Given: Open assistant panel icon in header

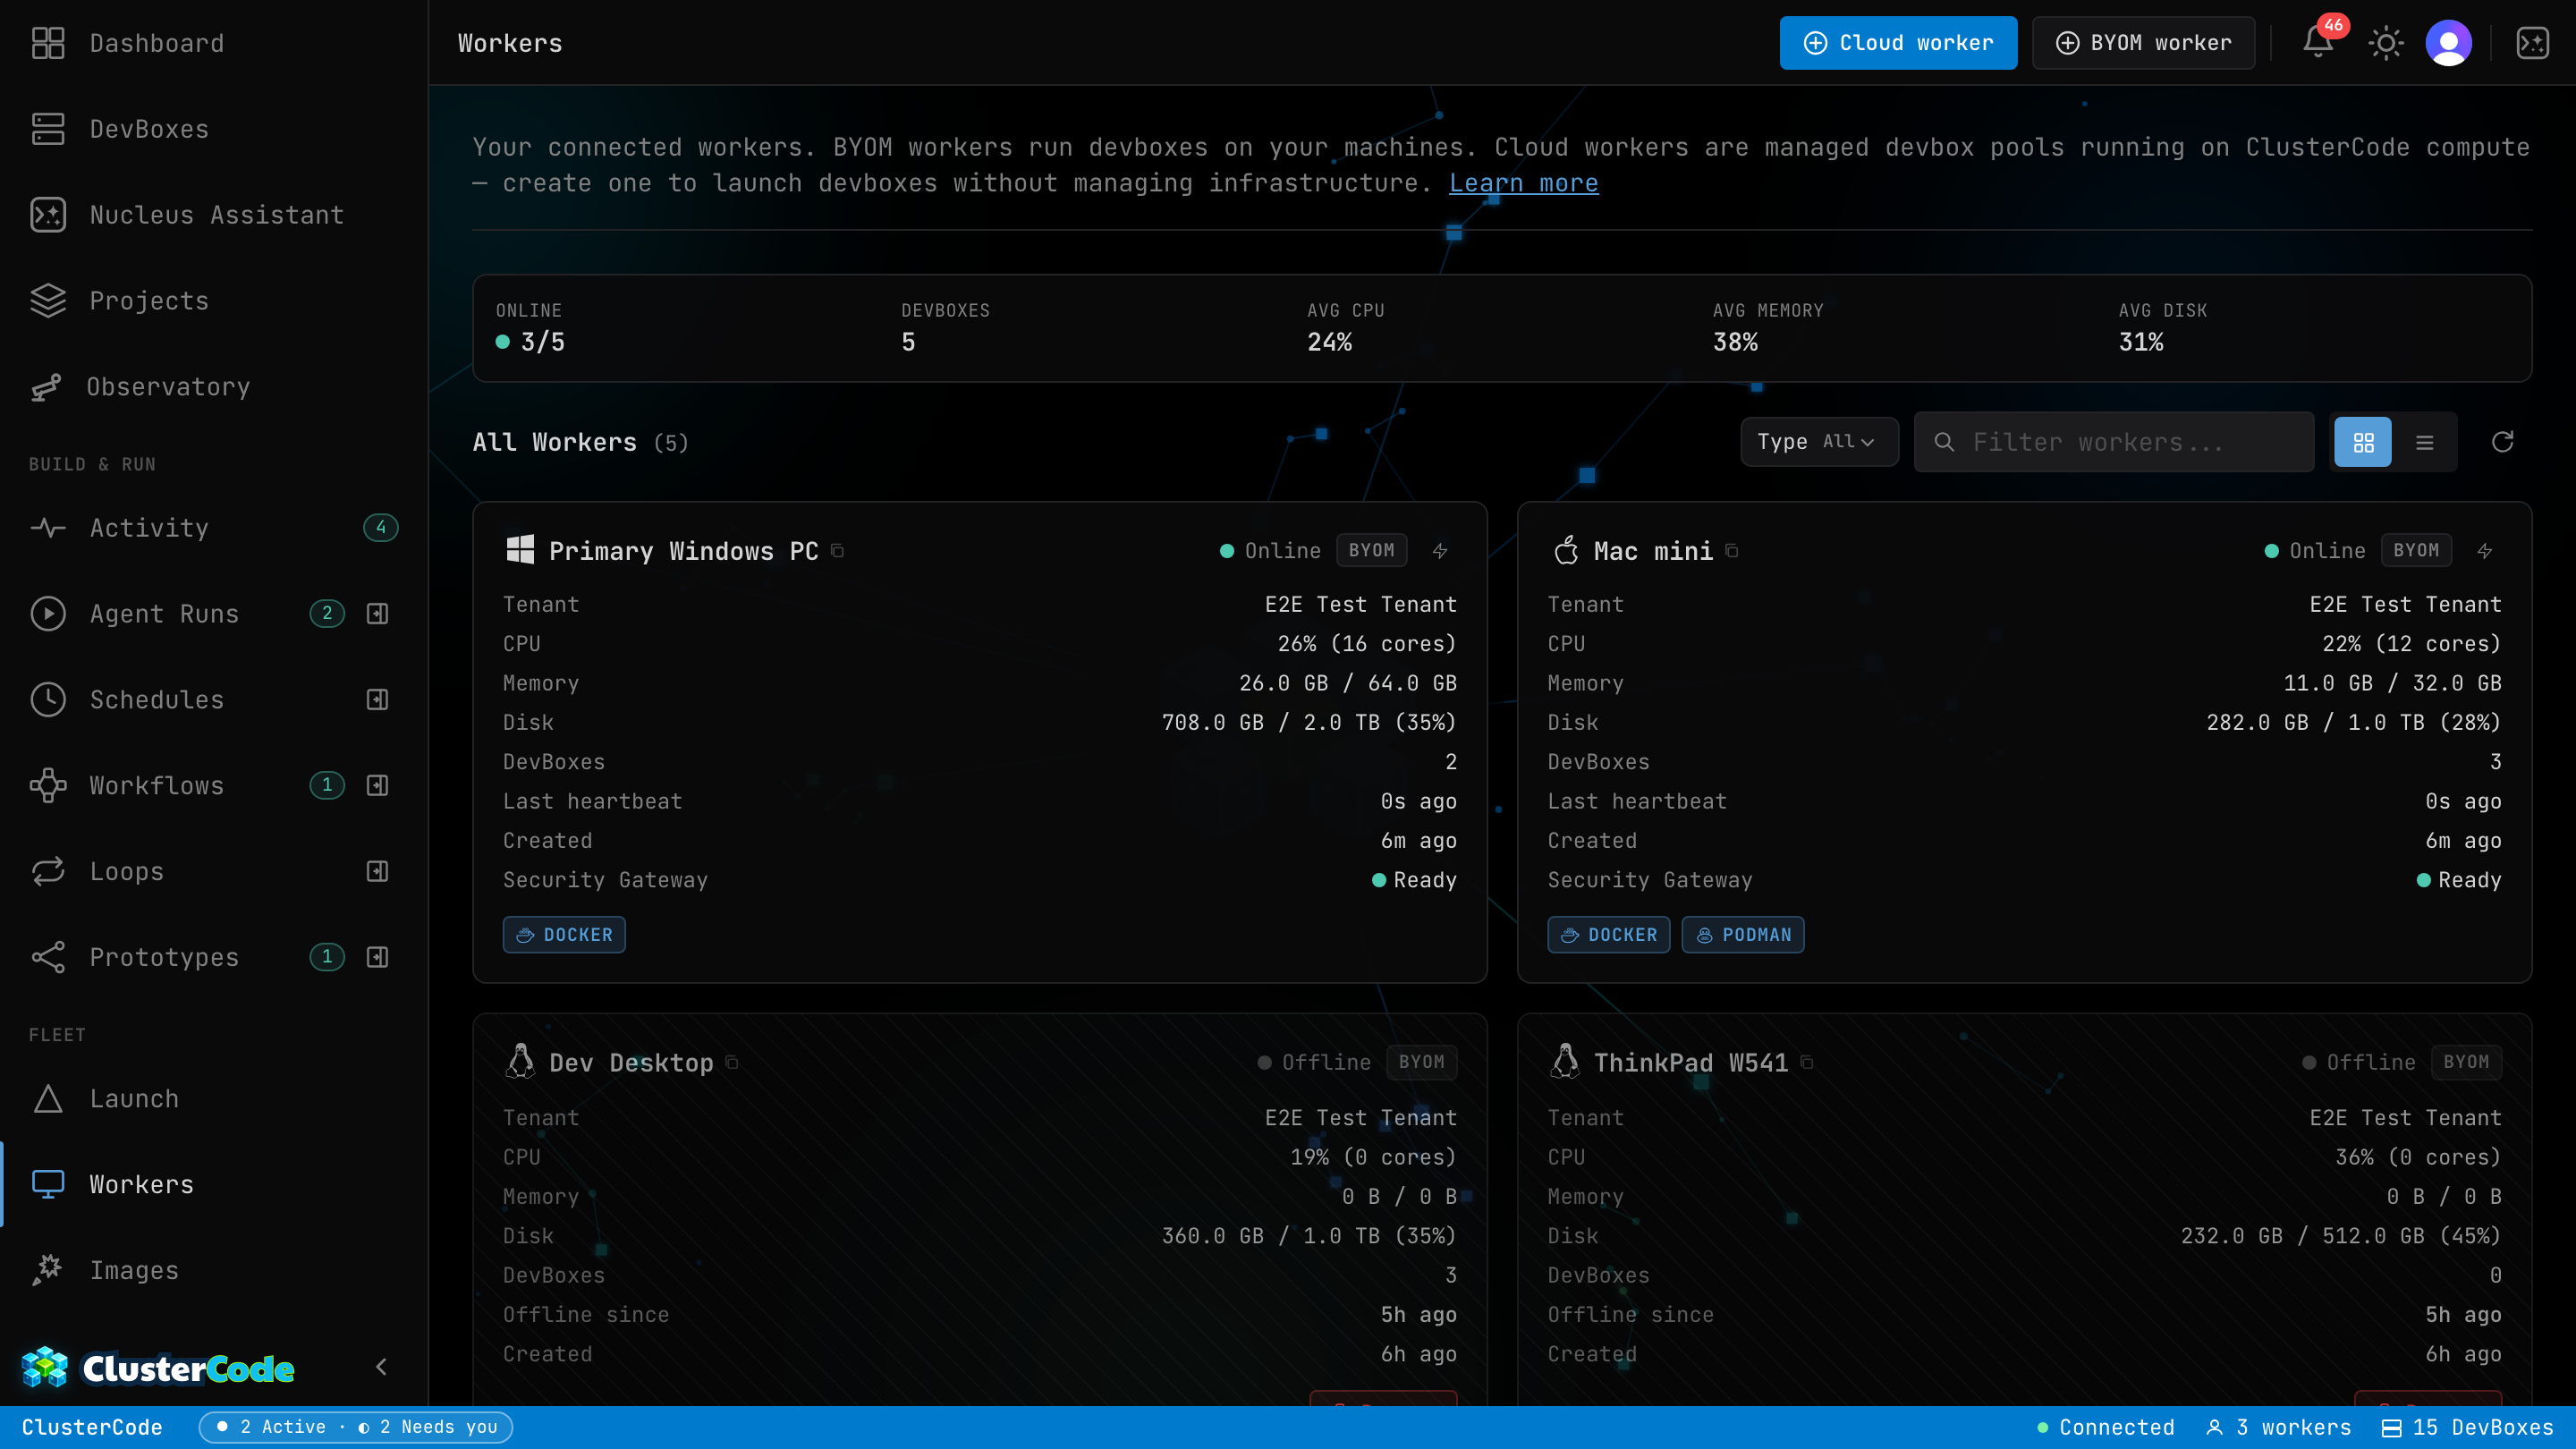Looking at the screenshot, I should pos(2533,43).
